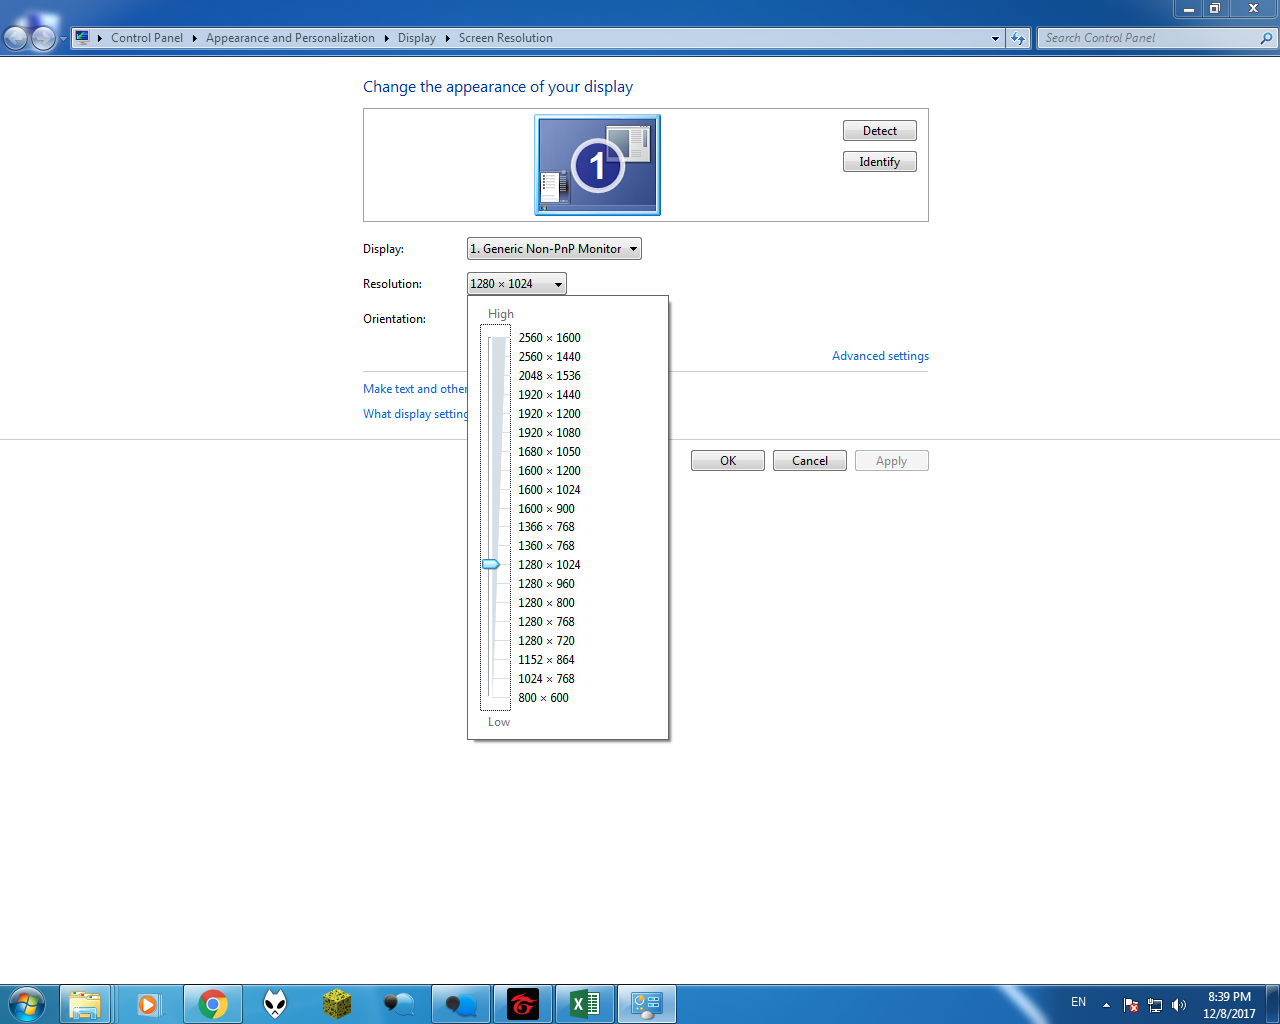Select 1920 × 1440 resolution

549,395
